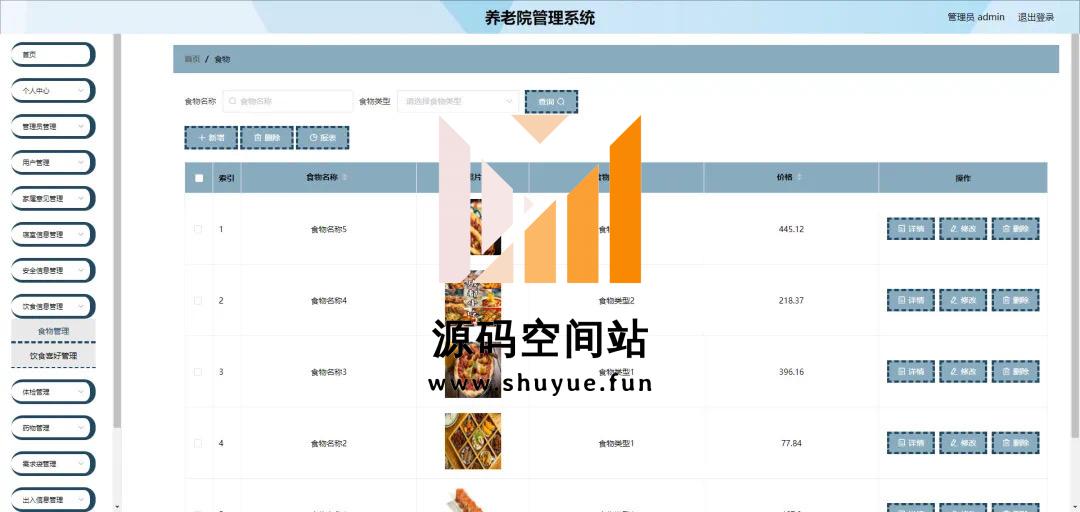Click the 食物类型2 cell
The height and width of the screenshot is (512, 1080).
pos(616,300)
